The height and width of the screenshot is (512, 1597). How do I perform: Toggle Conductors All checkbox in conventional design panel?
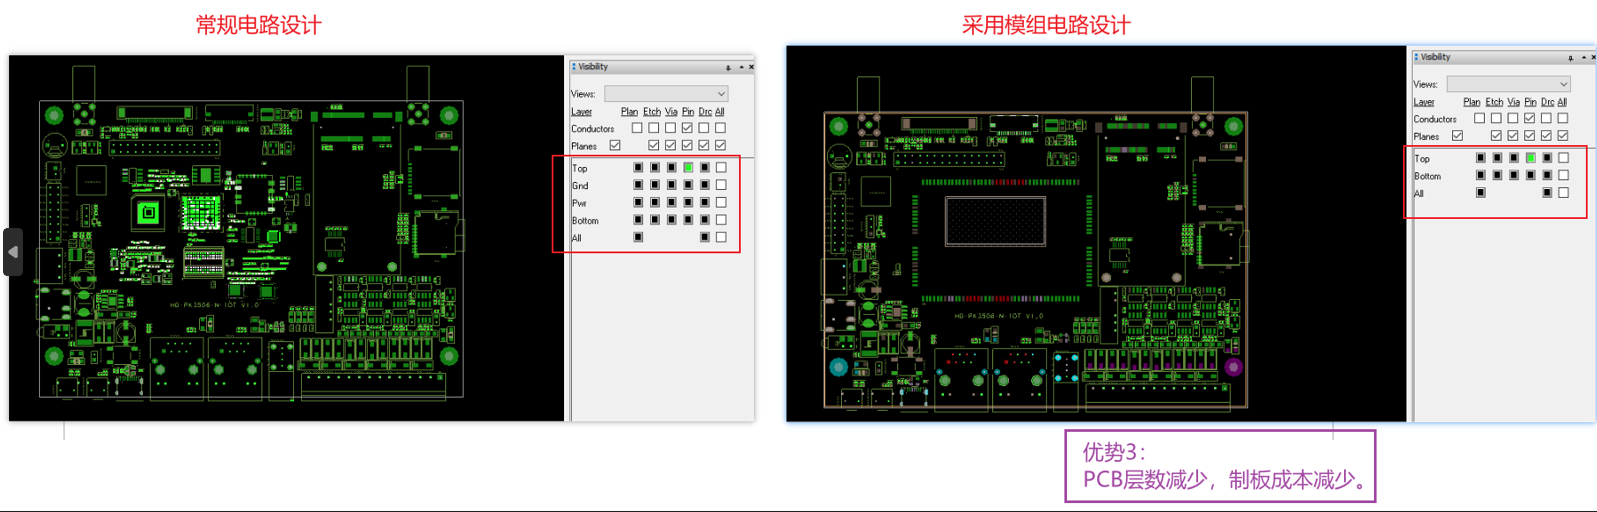coord(720,128)
